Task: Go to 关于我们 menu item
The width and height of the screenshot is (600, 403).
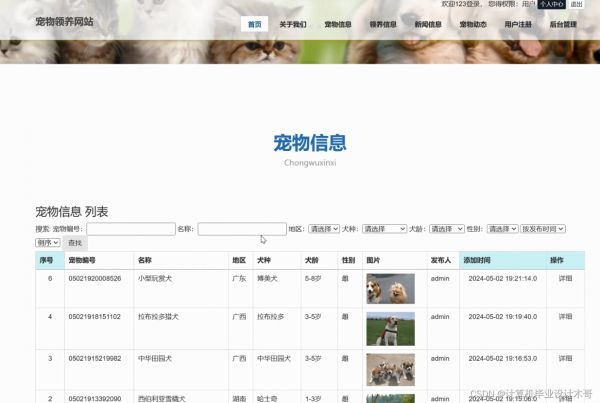Action: [293, 23]
